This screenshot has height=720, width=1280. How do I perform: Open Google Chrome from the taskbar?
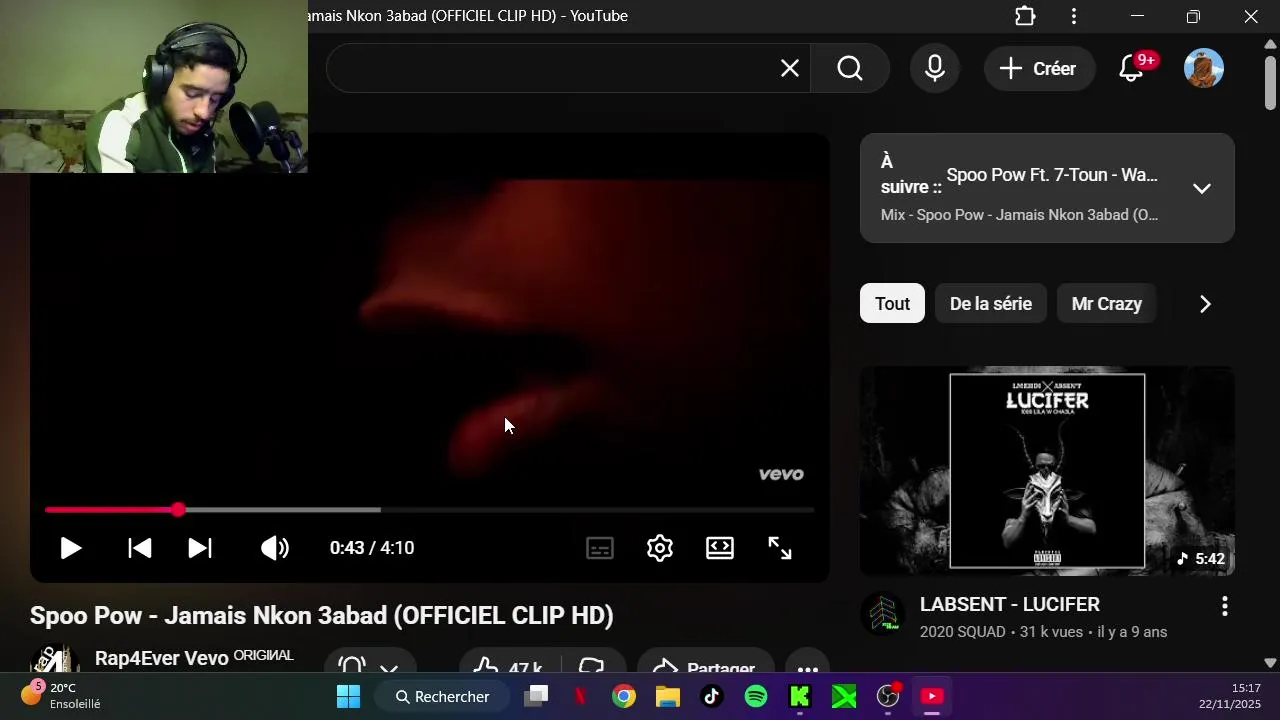pyautogui.click(x=624, y=696)
